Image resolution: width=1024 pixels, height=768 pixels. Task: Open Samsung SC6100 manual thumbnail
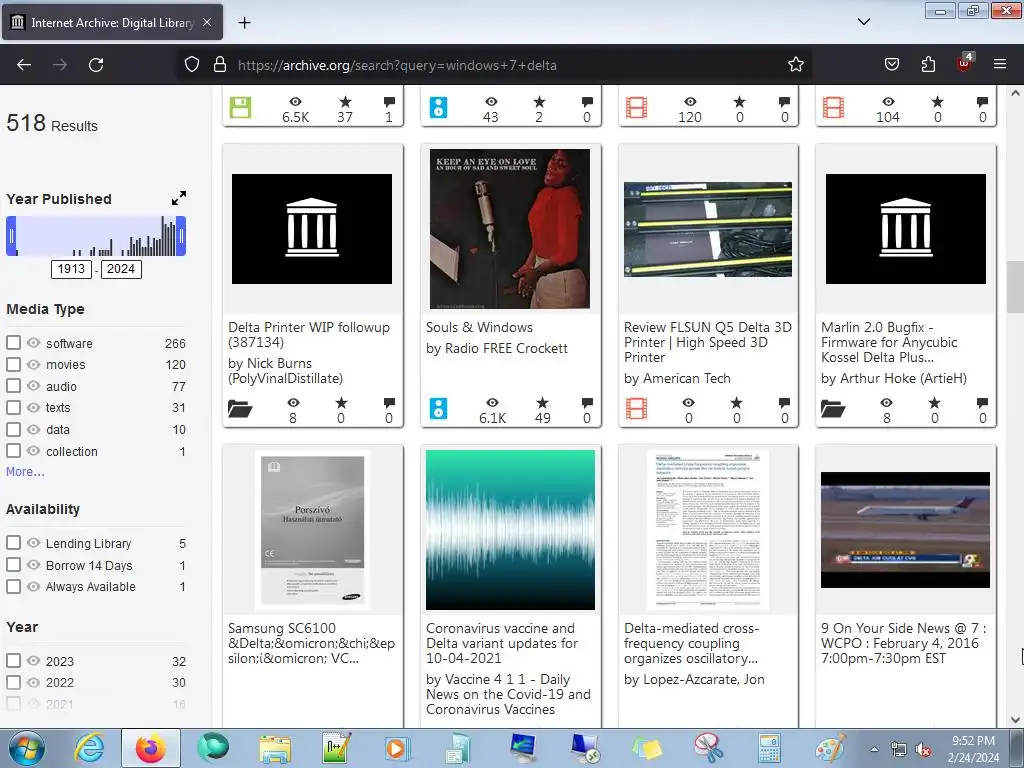click(x=312, y=530)
